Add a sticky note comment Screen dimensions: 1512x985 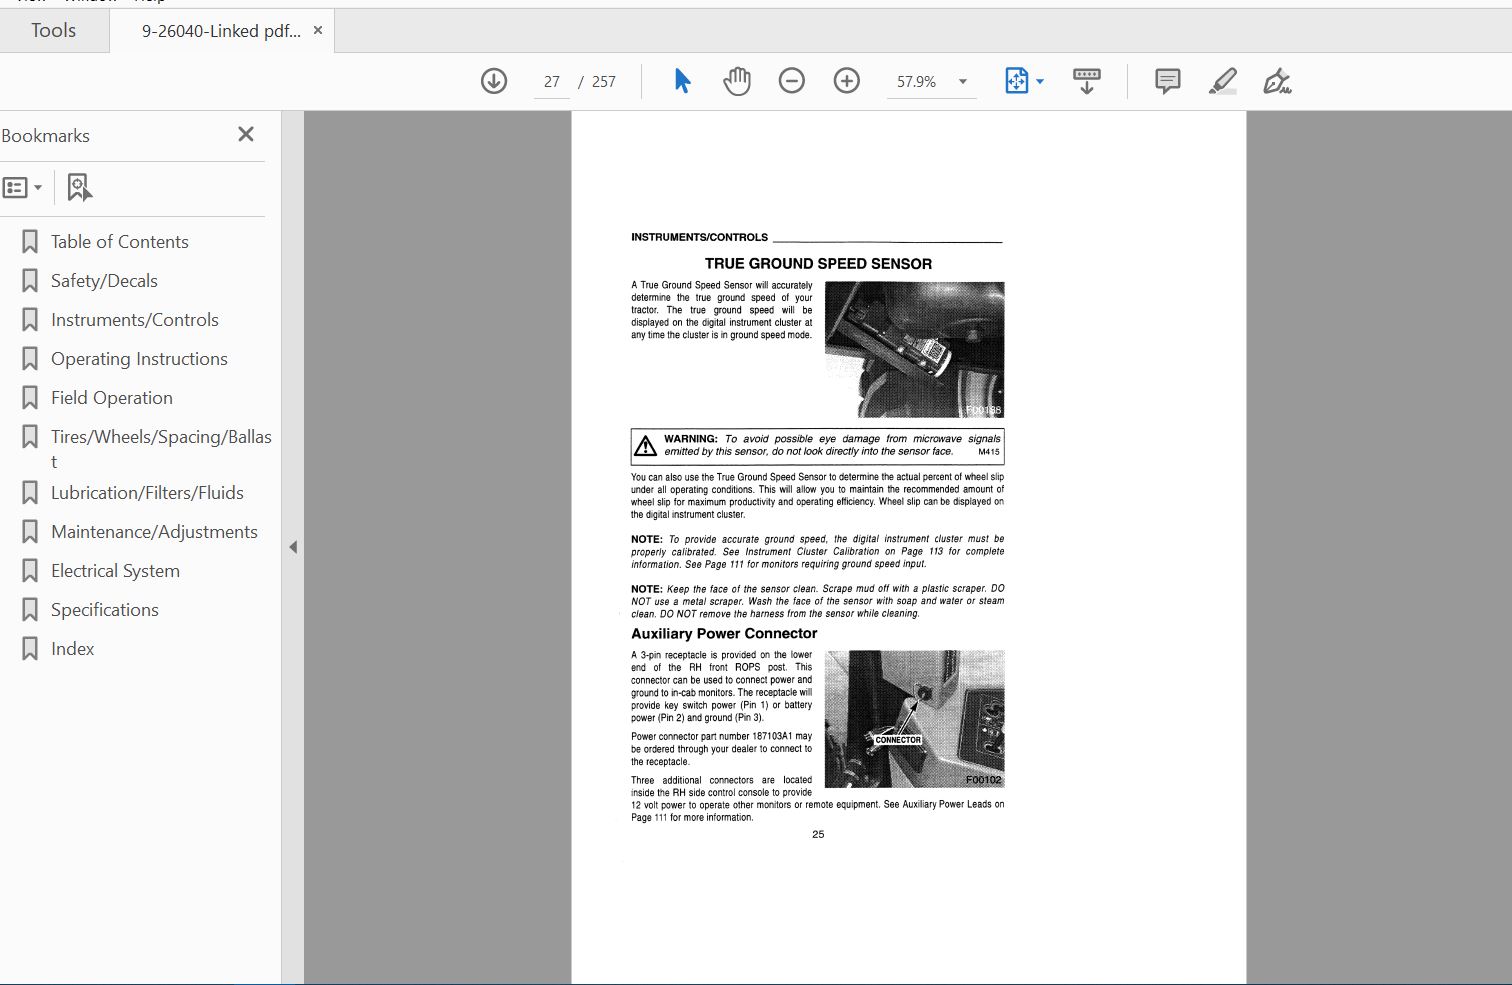(1168, 81)
